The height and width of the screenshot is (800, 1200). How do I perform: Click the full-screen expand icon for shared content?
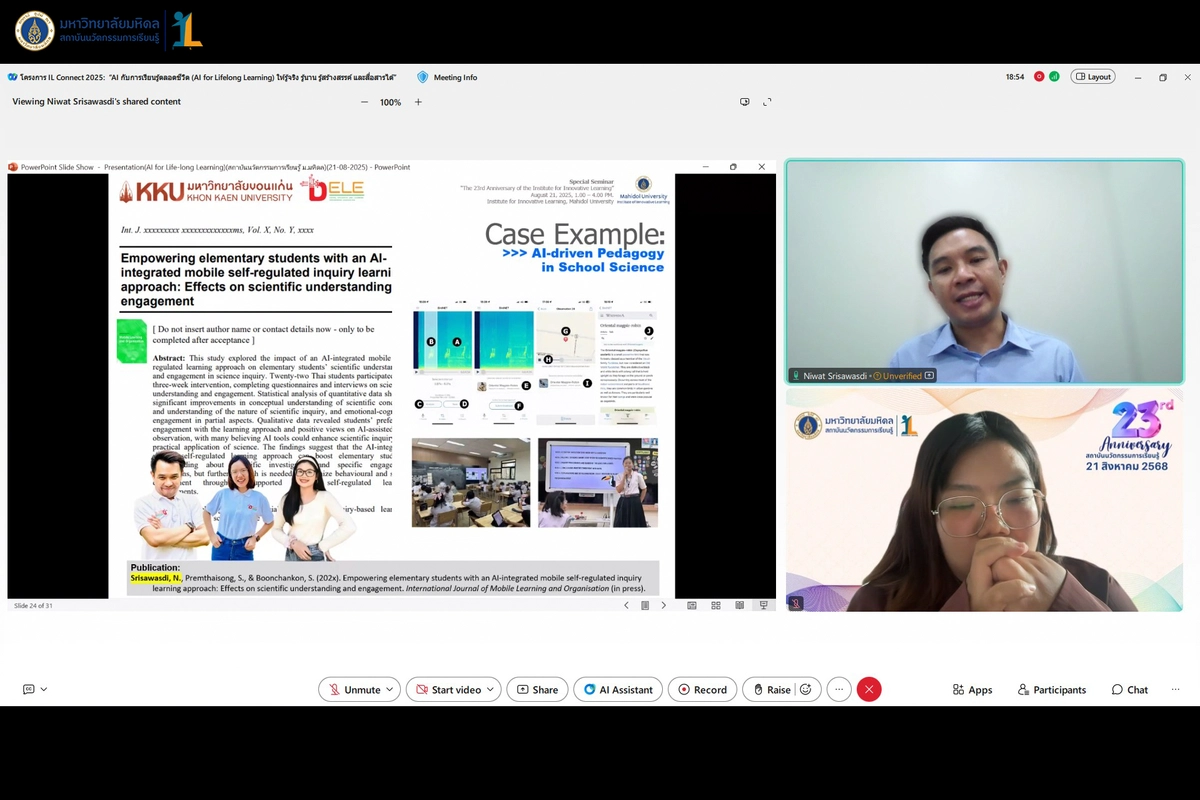pos(767,102)
